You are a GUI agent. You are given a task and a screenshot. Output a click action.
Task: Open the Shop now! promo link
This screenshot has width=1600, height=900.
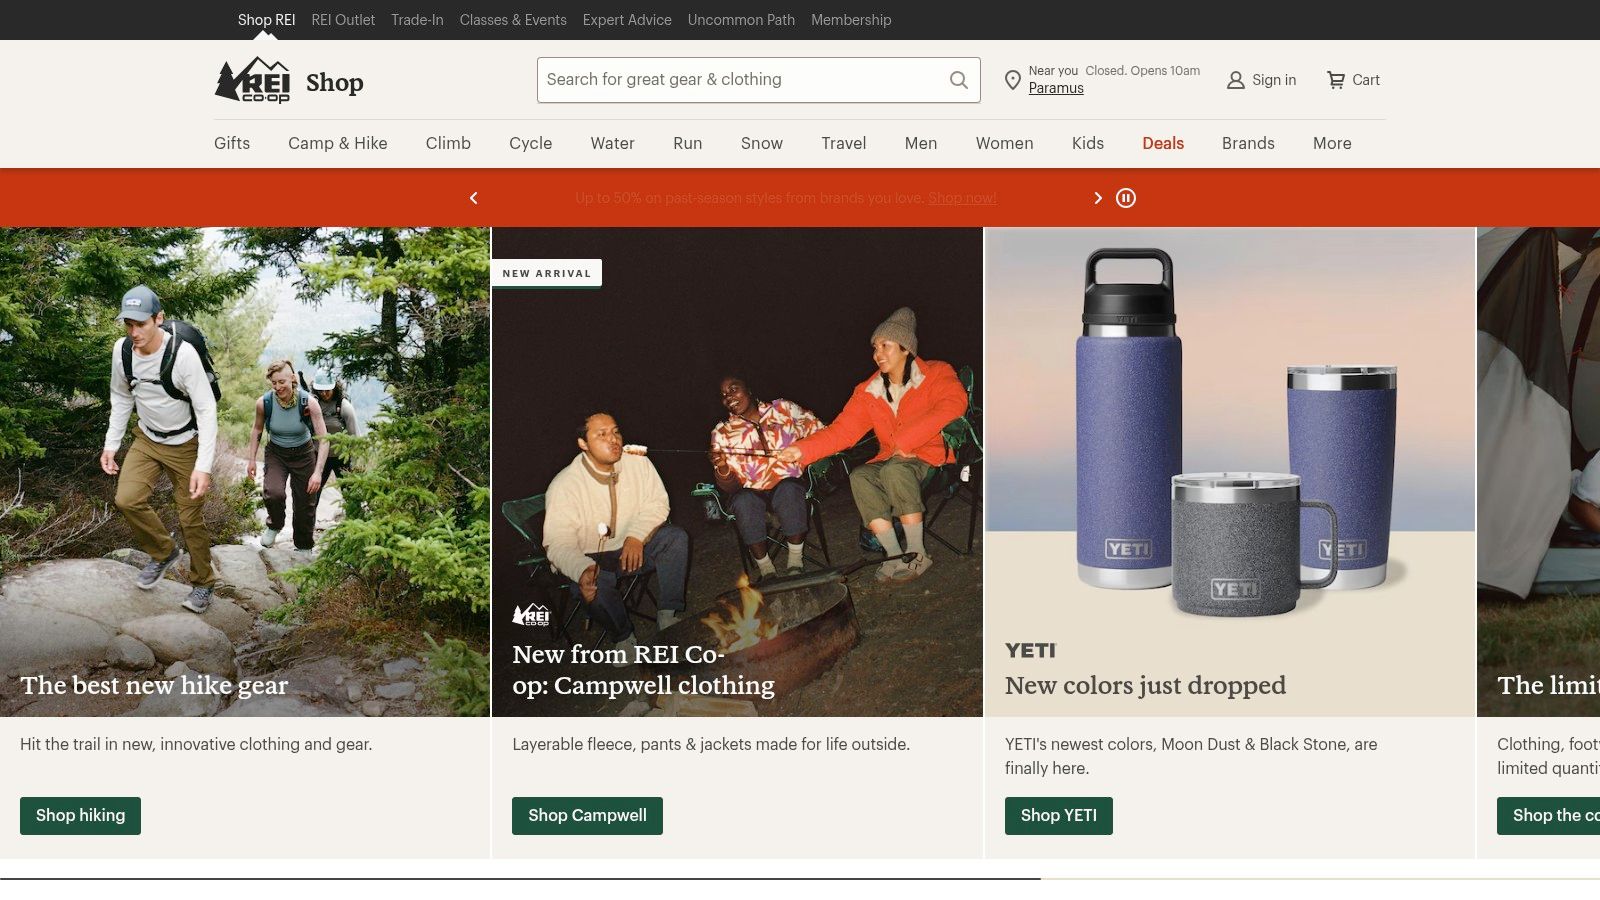point(961,198)
